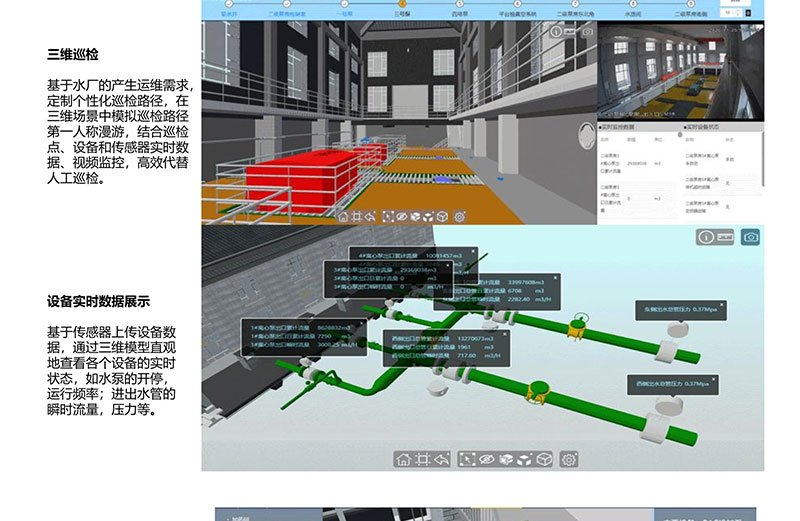Toggle the eye visibility icon in the lower toolbar

487,459
